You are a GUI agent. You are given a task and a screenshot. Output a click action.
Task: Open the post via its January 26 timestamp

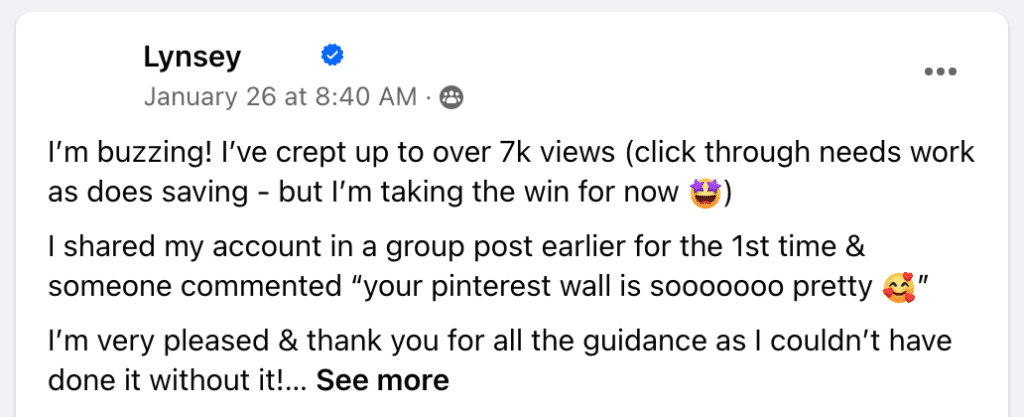coord(280,97)
